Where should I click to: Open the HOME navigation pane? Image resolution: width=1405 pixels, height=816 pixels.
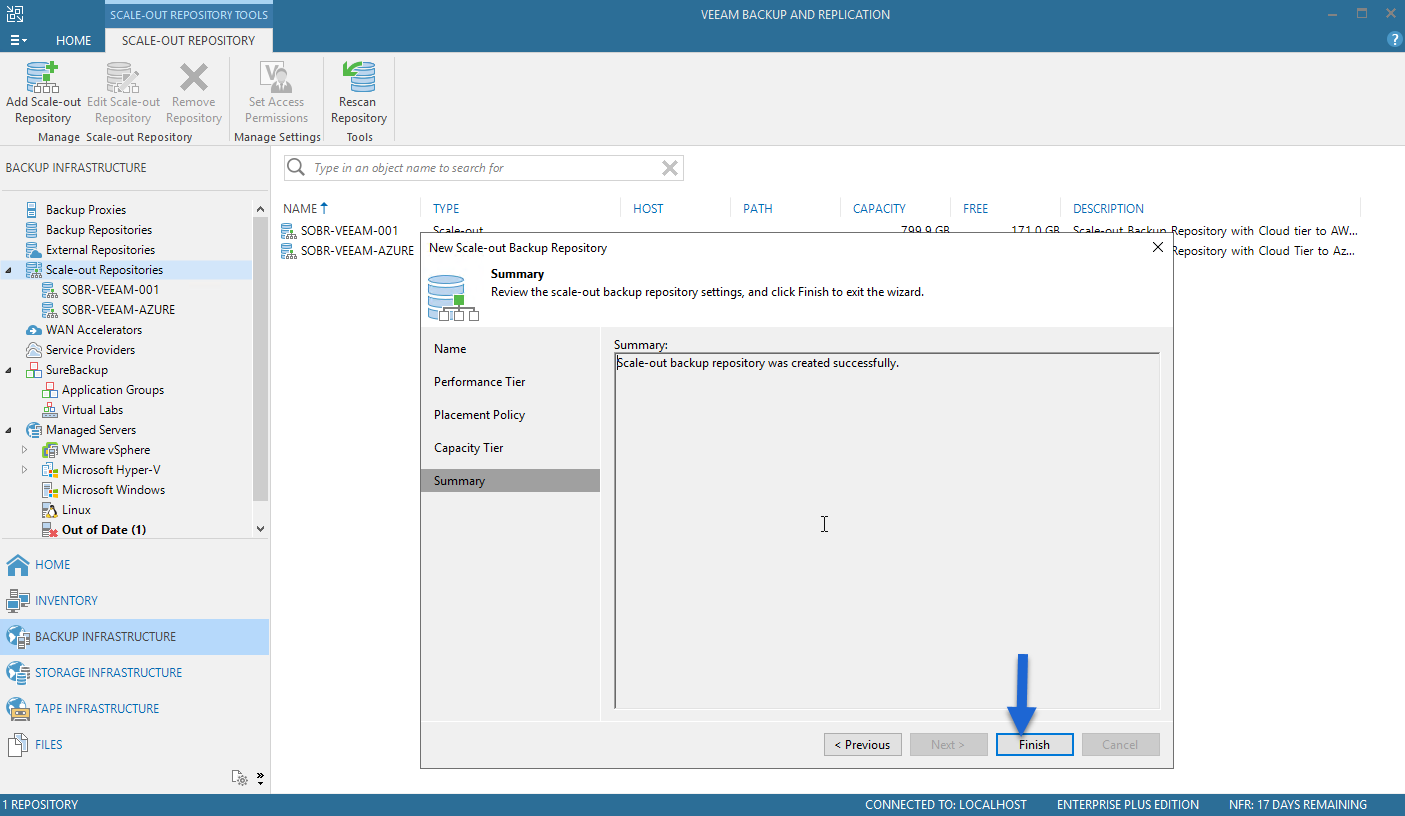tap(134, 565)
